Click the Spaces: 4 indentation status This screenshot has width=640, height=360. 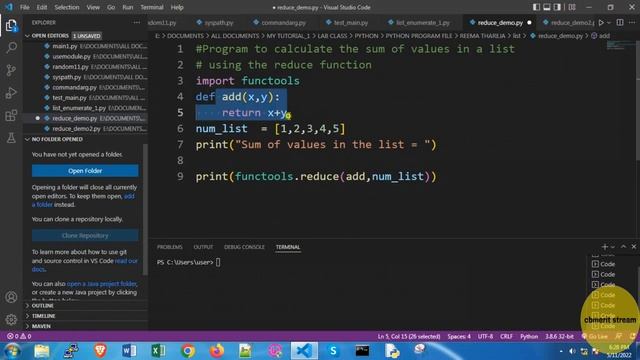(459, 336)
